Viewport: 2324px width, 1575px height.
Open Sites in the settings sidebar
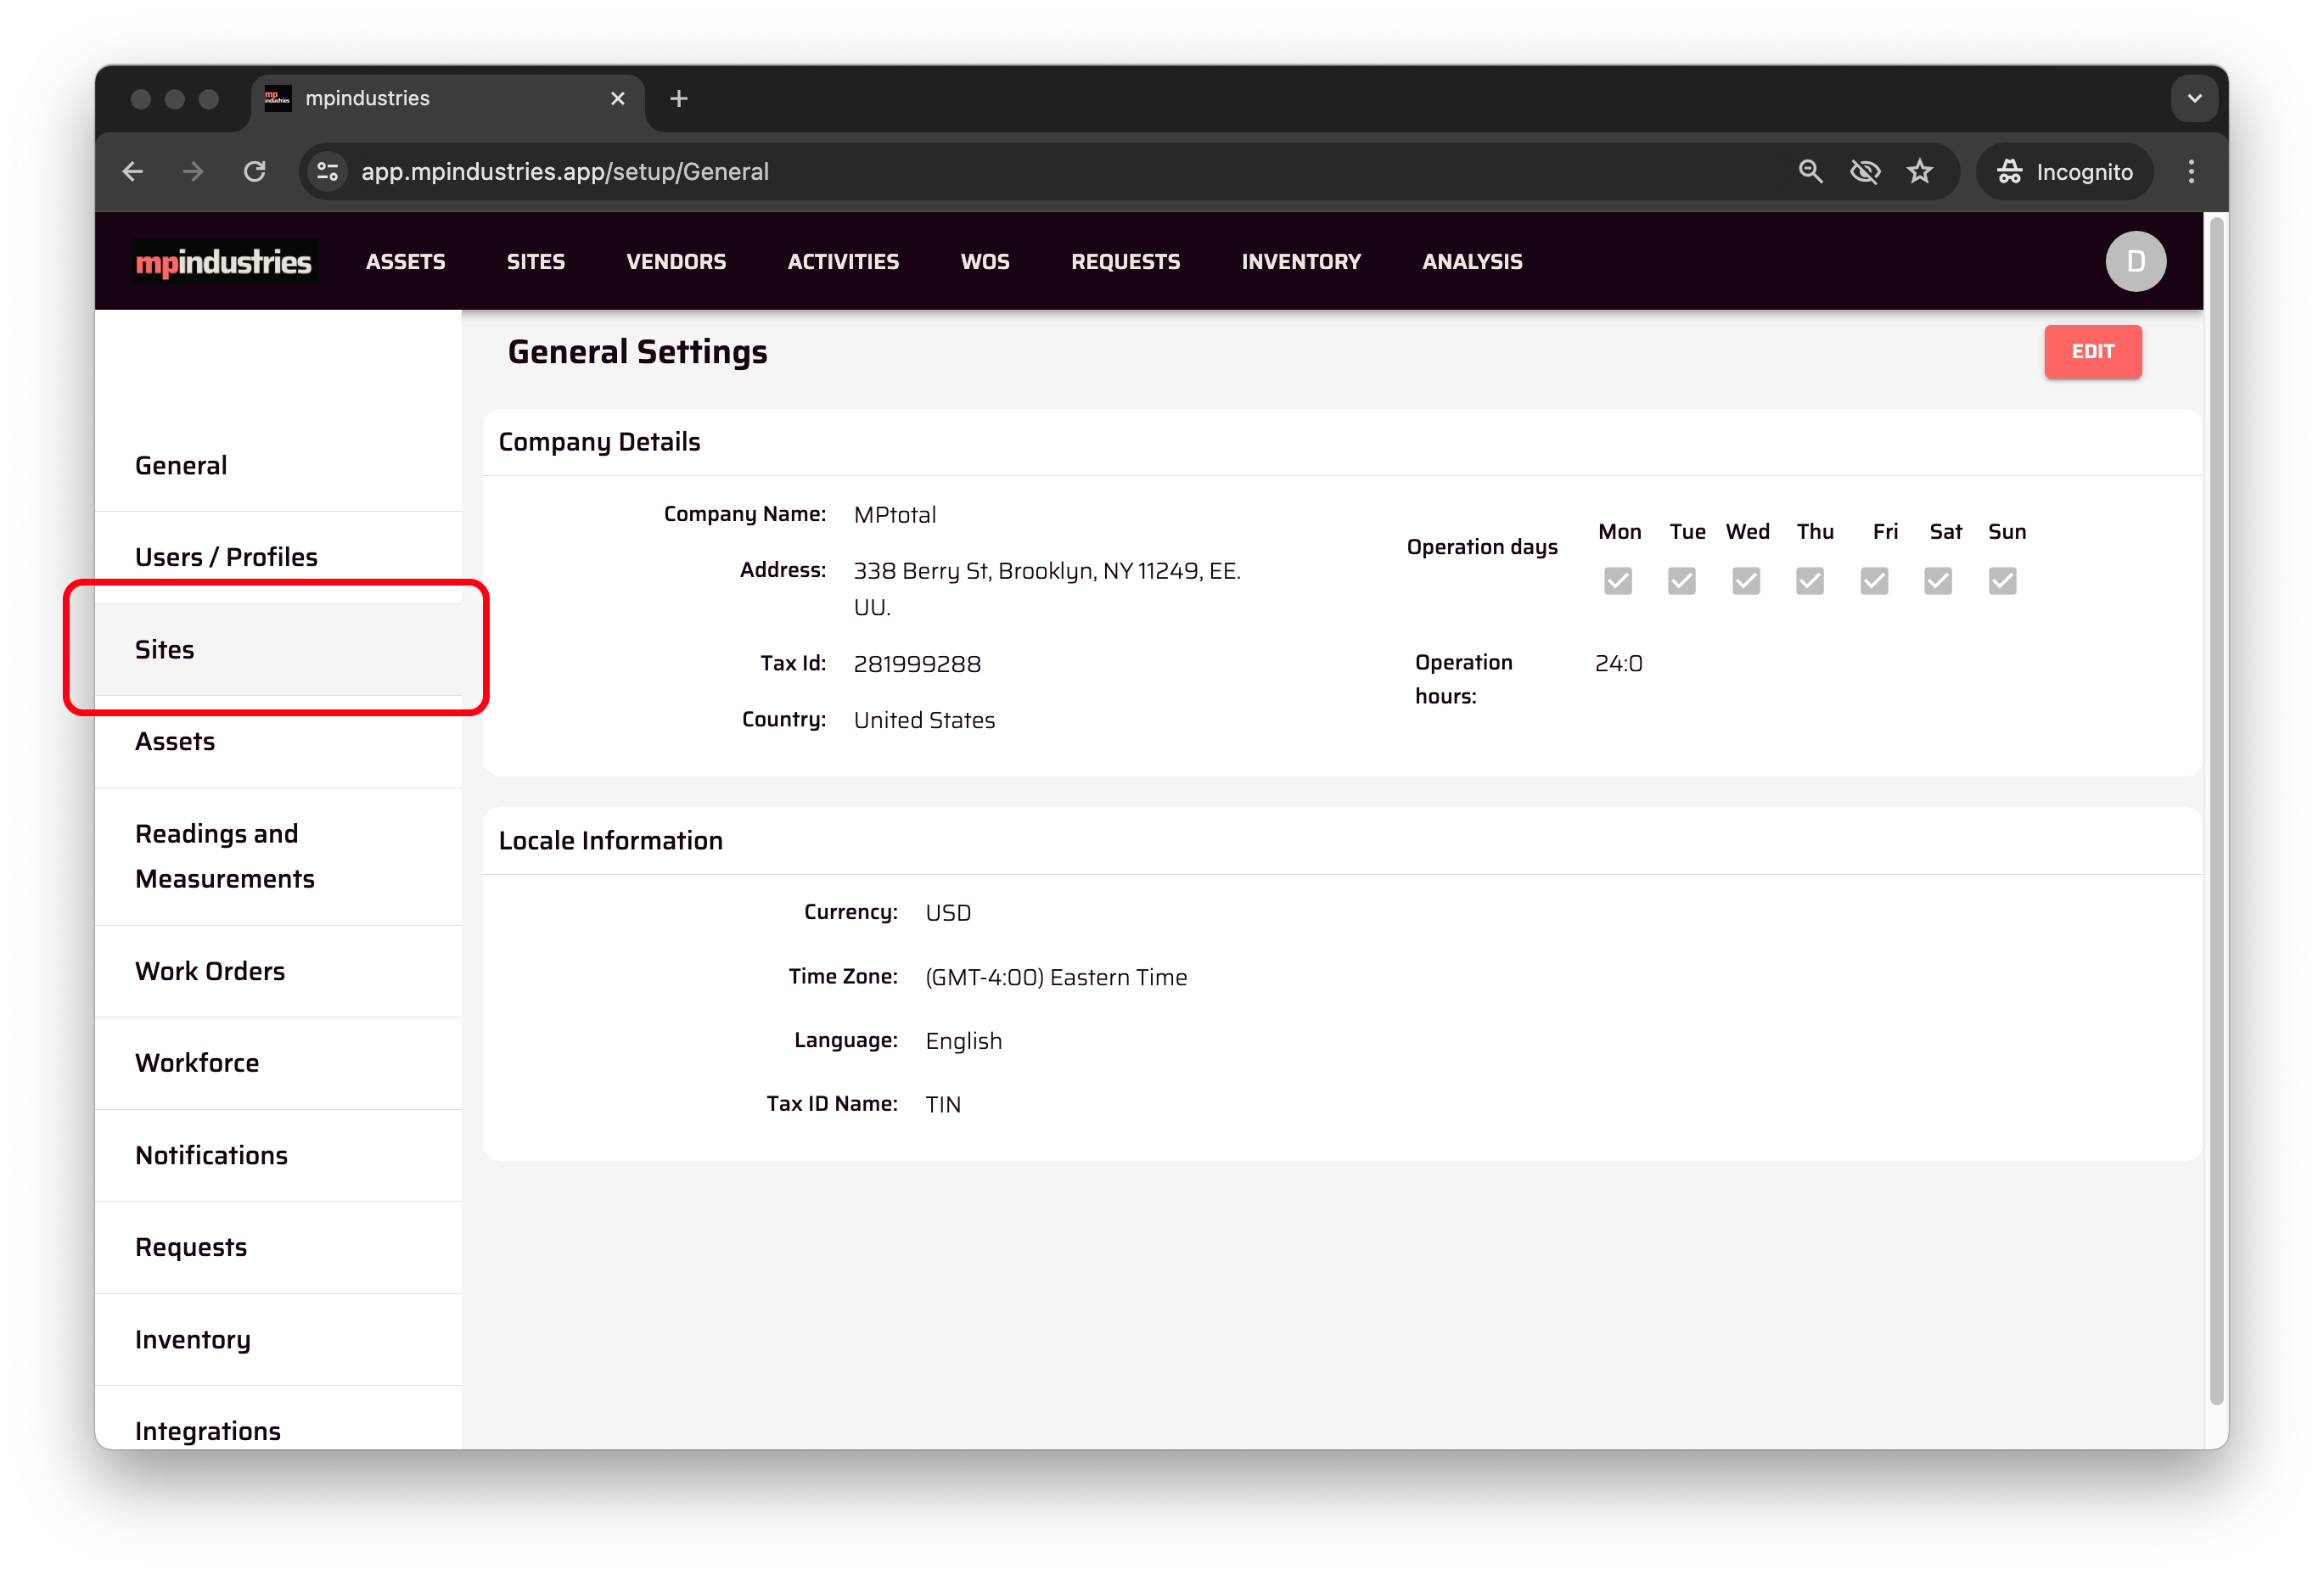click(165, 650)
